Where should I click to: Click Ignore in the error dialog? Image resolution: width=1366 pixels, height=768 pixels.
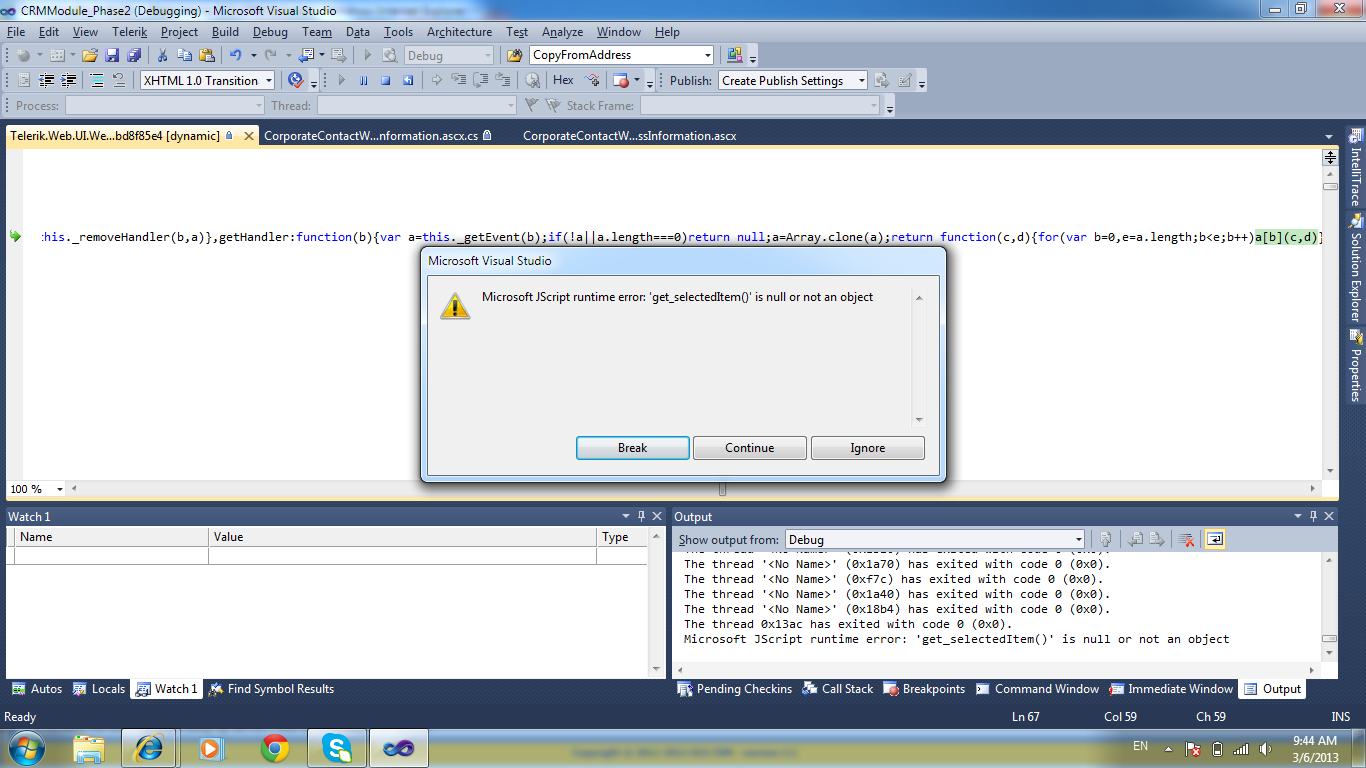point(868,448)
